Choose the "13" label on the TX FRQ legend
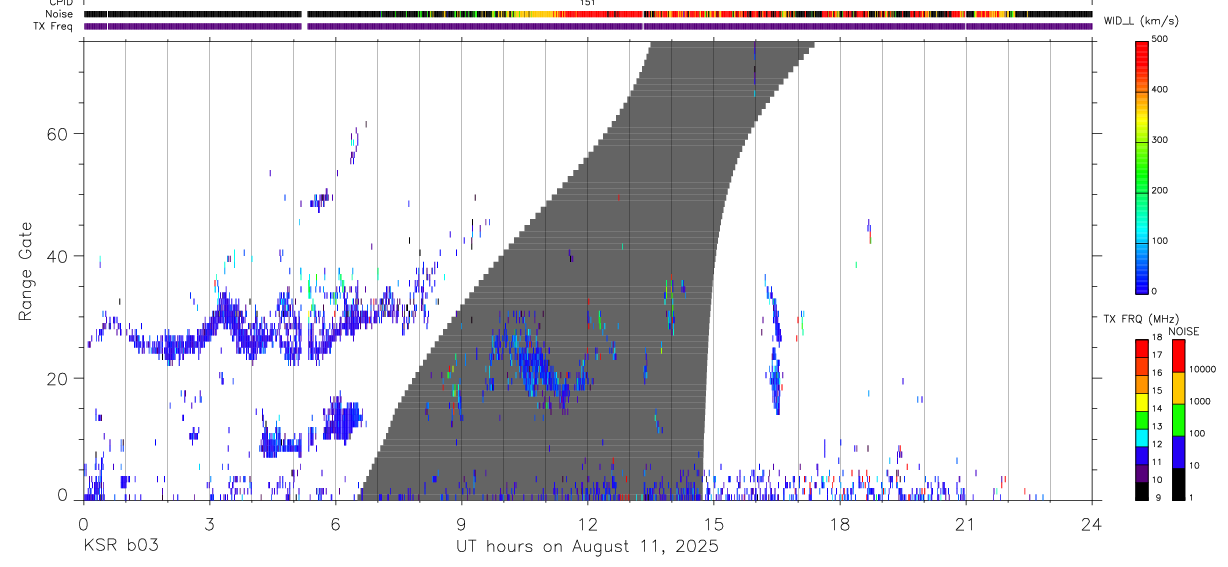 pyautogui.click(x=1157, y=426)
